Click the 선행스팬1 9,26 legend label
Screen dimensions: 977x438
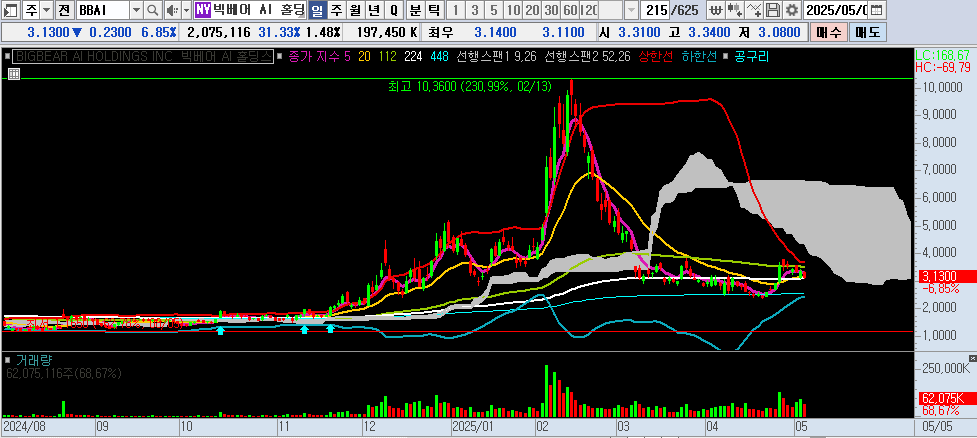[497, 57]
